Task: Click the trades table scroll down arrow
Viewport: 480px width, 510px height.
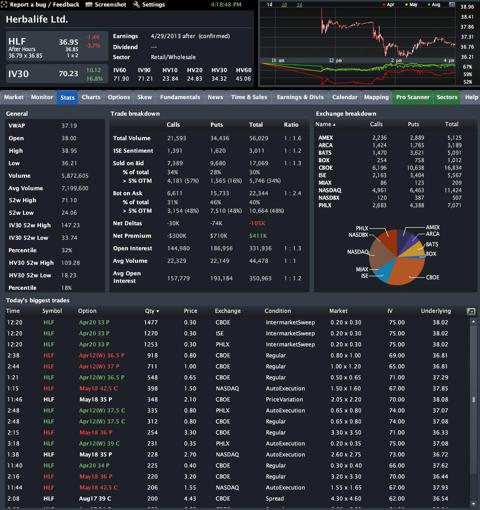Action: pyautogui.click(x=473, y=504)
